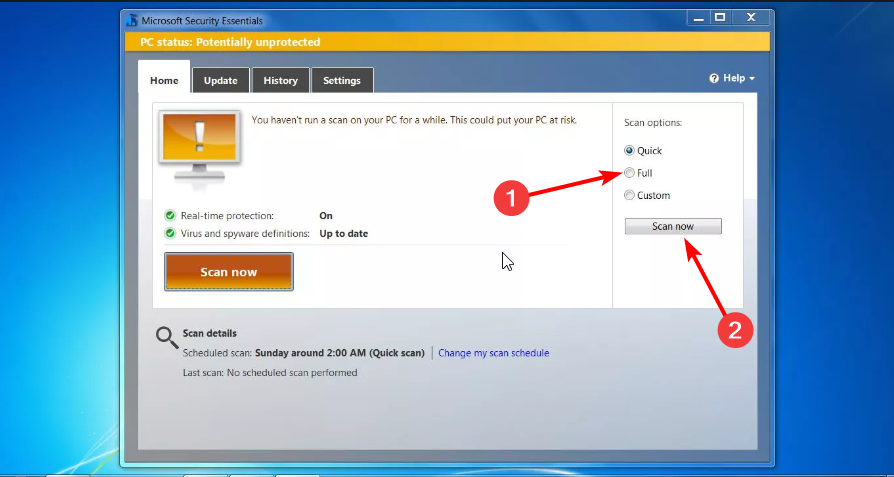Click 'Last scan: No scheduled scan performed' text

[x=270, y=373]
